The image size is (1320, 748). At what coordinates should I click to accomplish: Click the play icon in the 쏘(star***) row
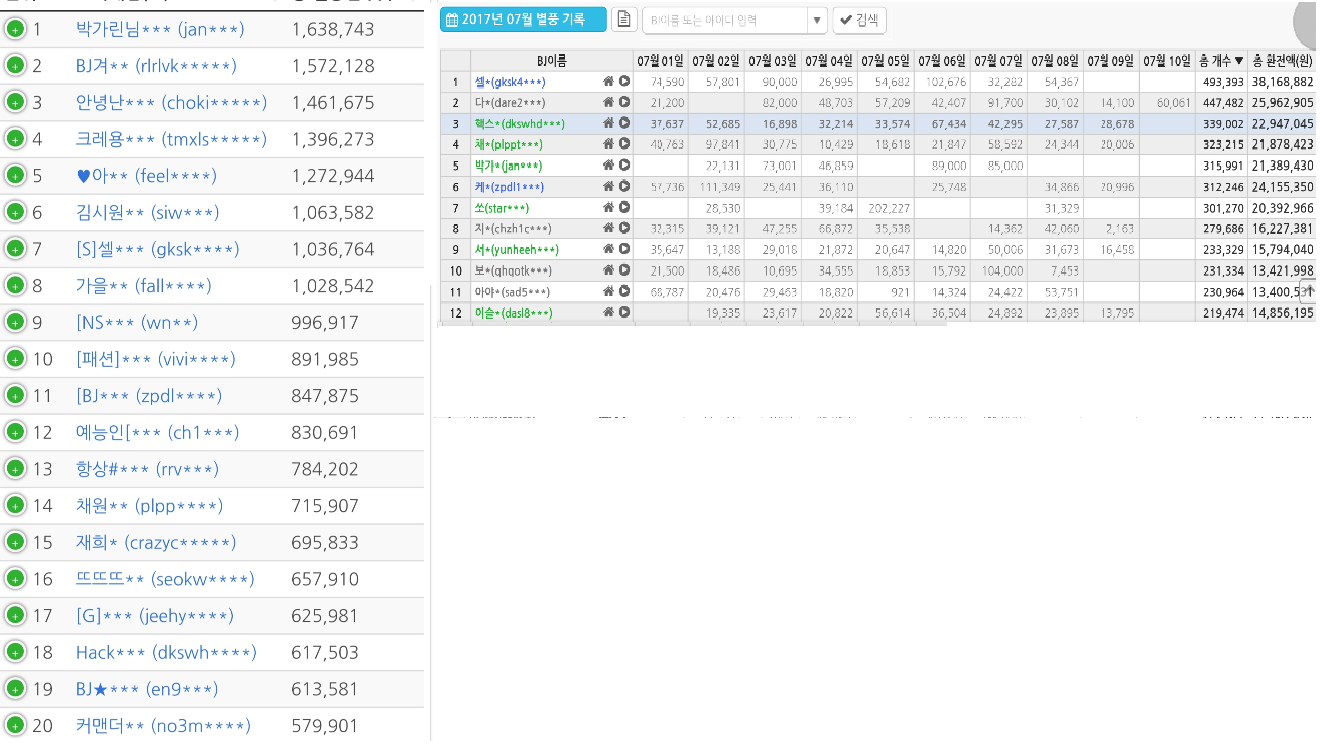pos(624,207)
